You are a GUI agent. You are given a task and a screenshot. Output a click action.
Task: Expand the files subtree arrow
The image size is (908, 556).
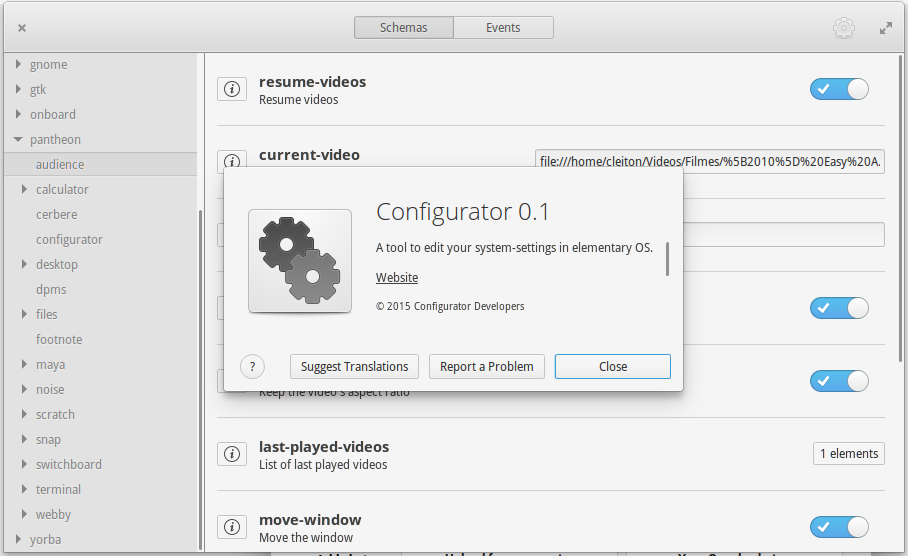click(x=24, y=313)
